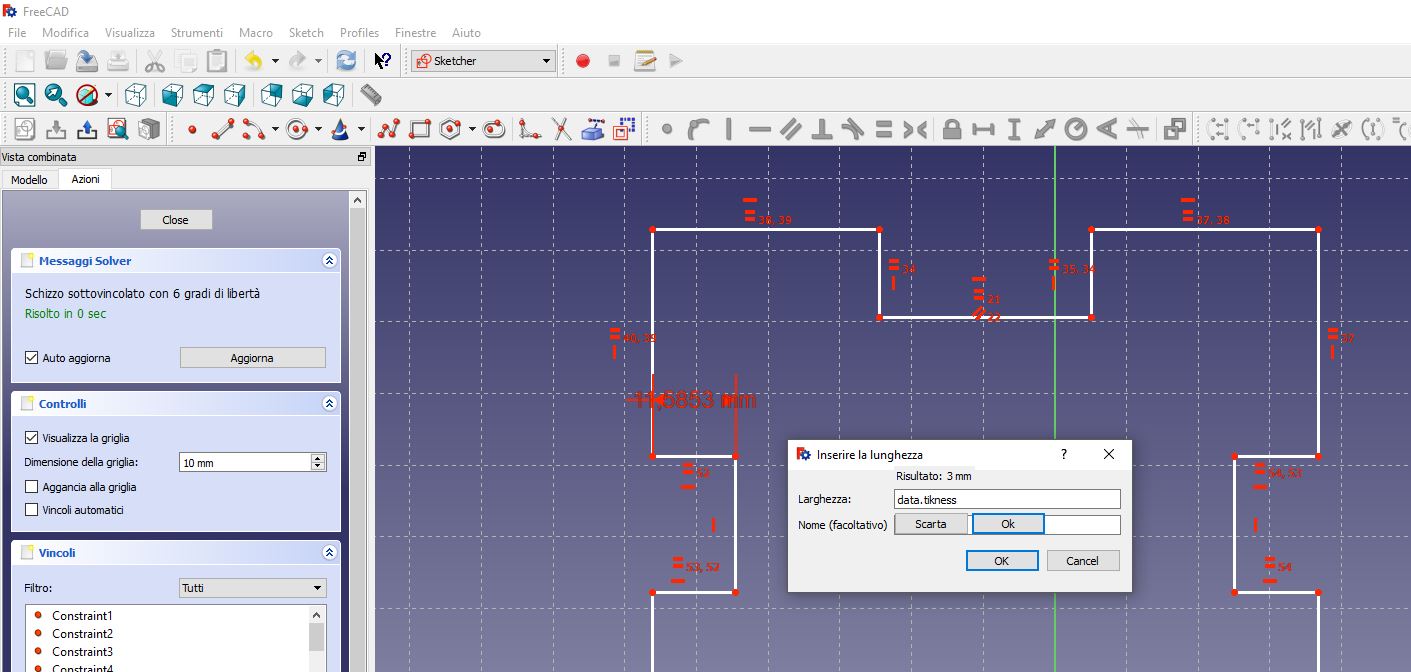Set the axonometric view cube icon
Screen dimensions: 1411x672
point(136,95)
